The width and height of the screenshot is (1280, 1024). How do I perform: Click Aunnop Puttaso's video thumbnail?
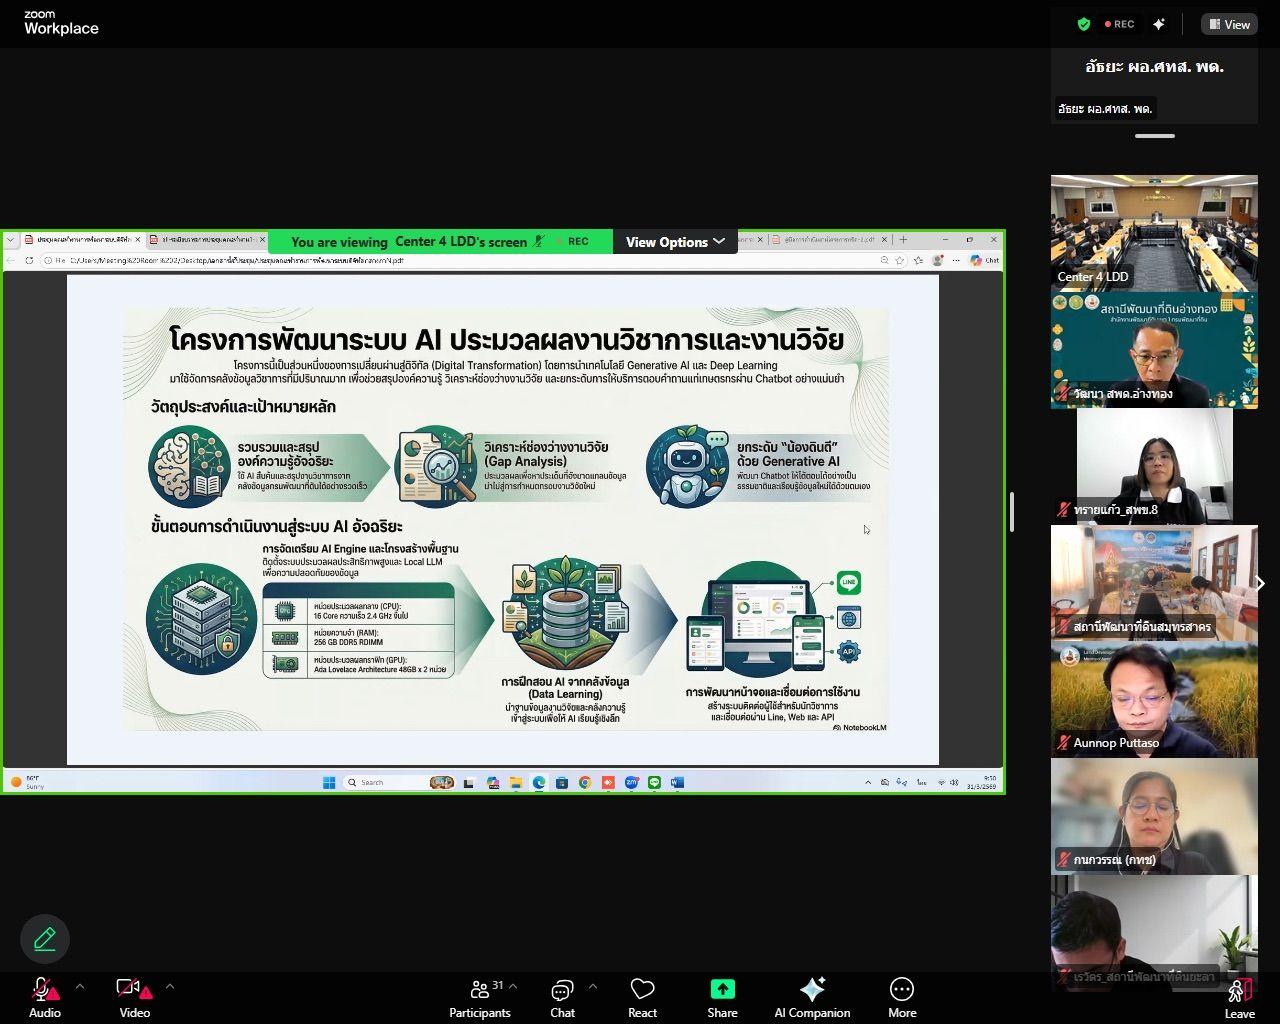(1154, 698)
